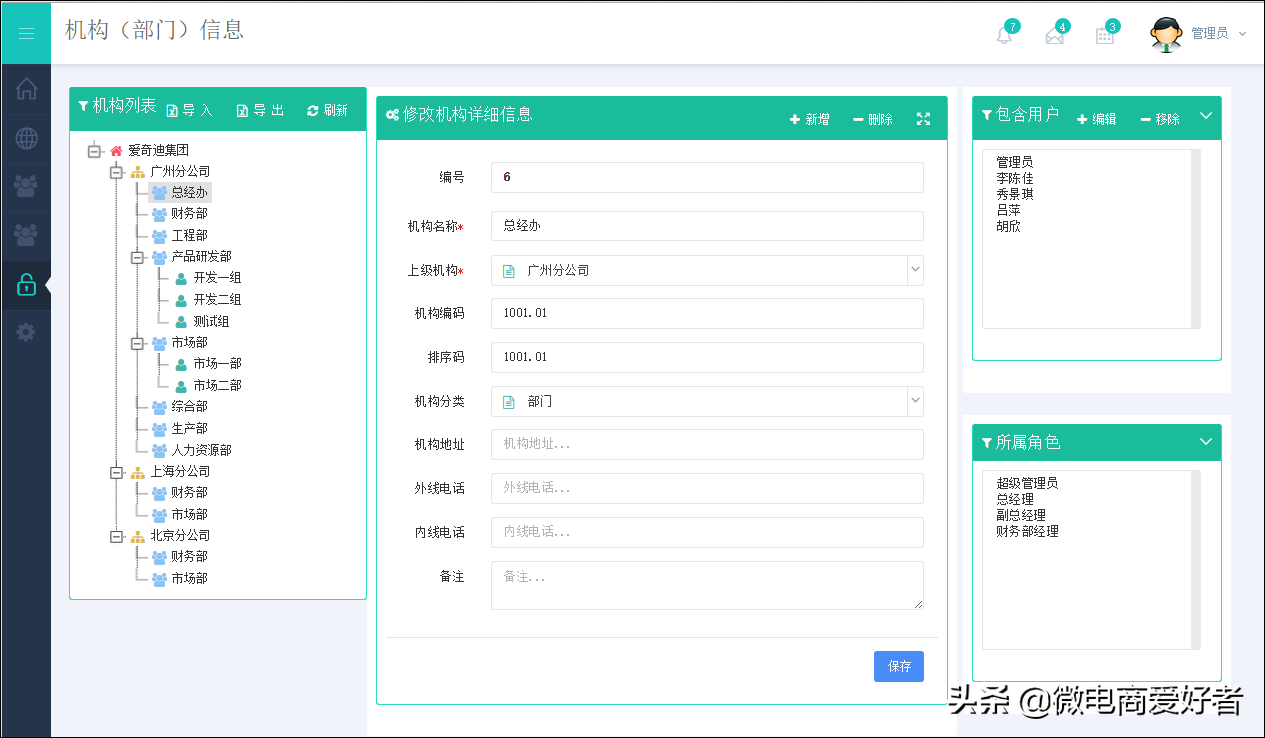The height and width of the screenshot is (738, 1265).
Task: Click the 机构编码 input field
Action: tap(707, 313)
